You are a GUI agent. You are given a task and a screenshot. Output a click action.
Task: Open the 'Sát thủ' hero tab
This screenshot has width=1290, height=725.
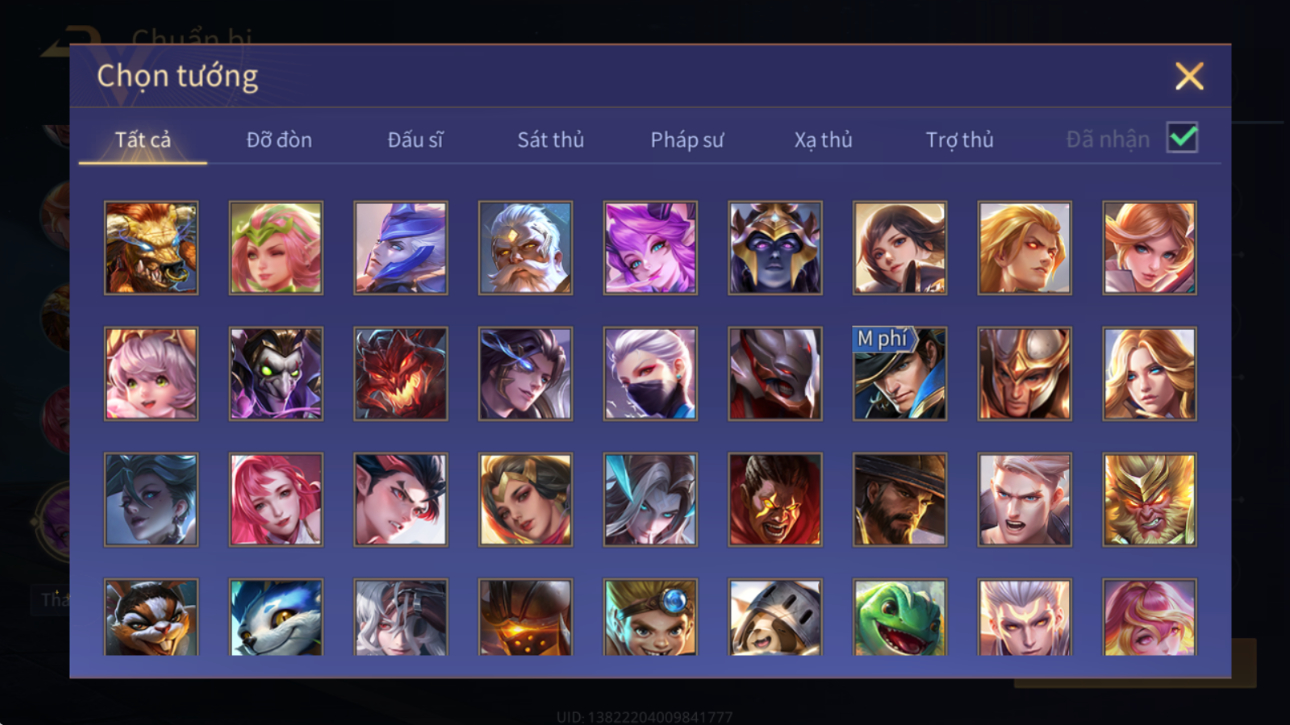coord(550,140)
